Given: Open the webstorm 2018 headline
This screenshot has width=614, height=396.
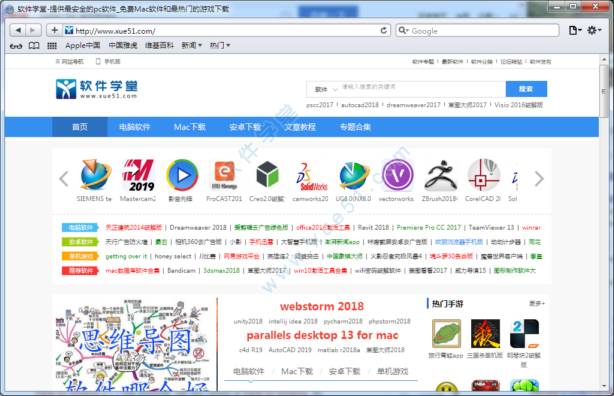Looking at the screenshot, I should click(x=322, y=306).
